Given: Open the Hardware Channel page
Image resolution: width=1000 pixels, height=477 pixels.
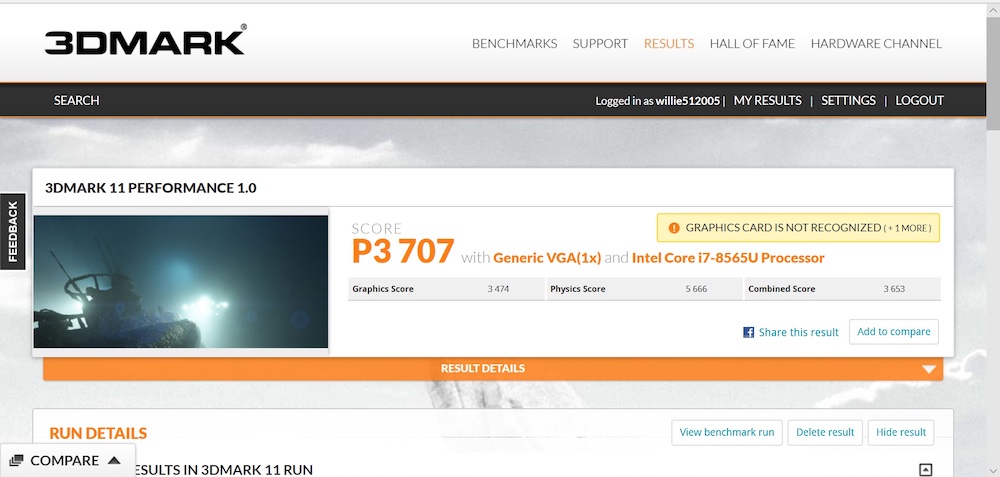Looking at the screenshot, I should pos(876,43).
